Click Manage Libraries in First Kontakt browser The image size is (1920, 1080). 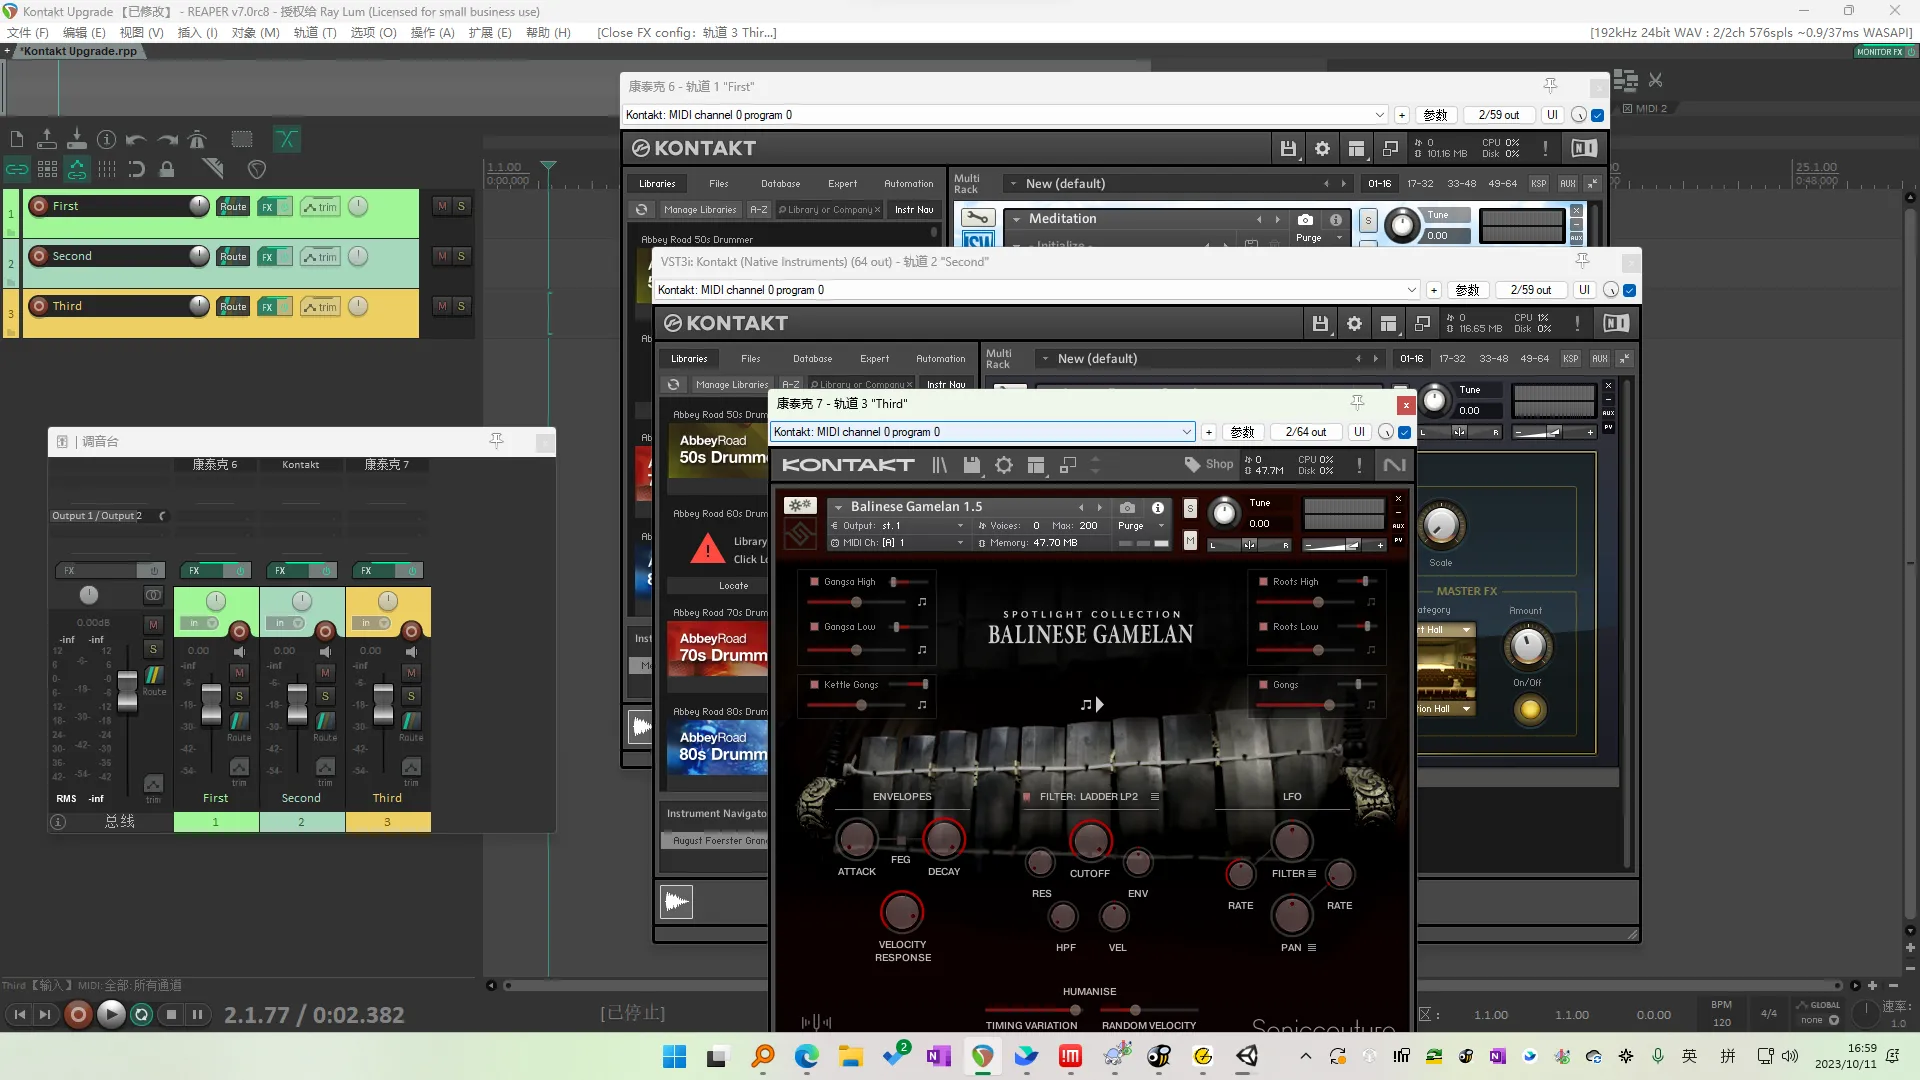click(x=700, y=210)
